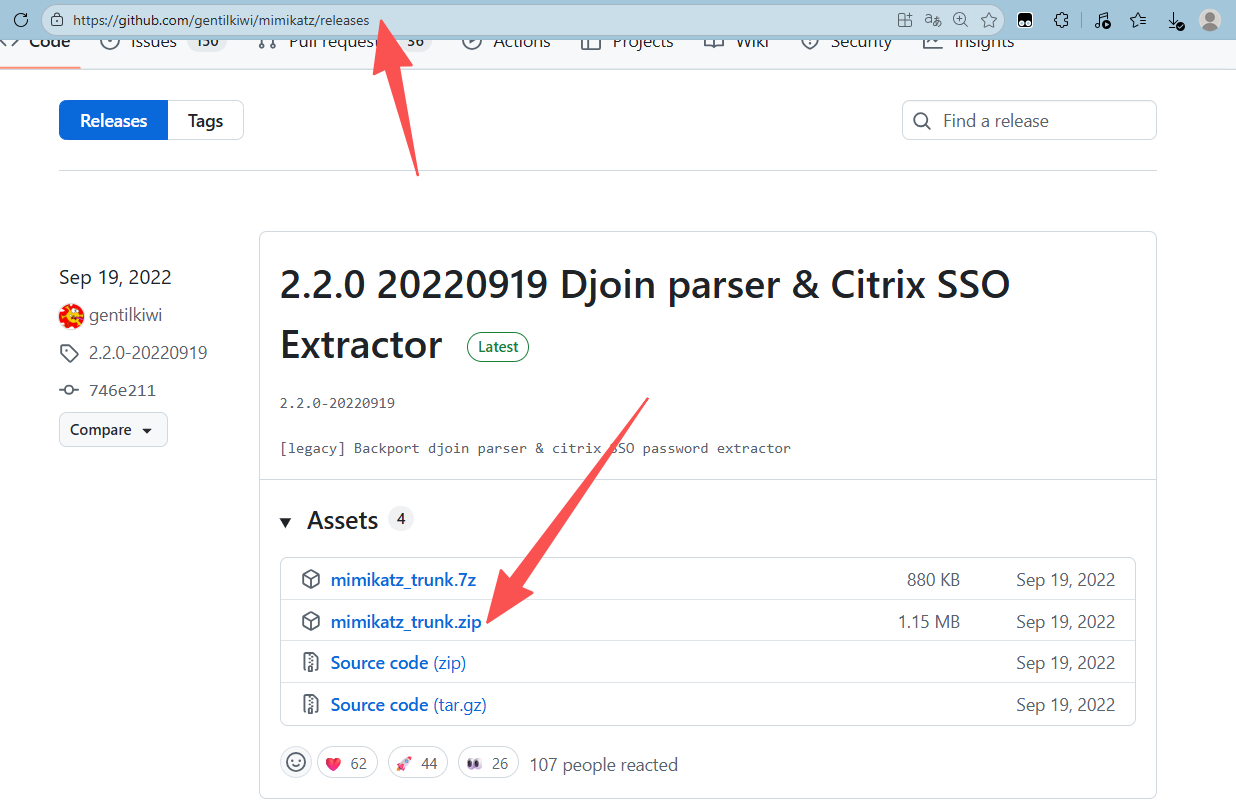The image size is (1236, 806).
Task: Open commit 746e211
Action: [x=122, y=391]
